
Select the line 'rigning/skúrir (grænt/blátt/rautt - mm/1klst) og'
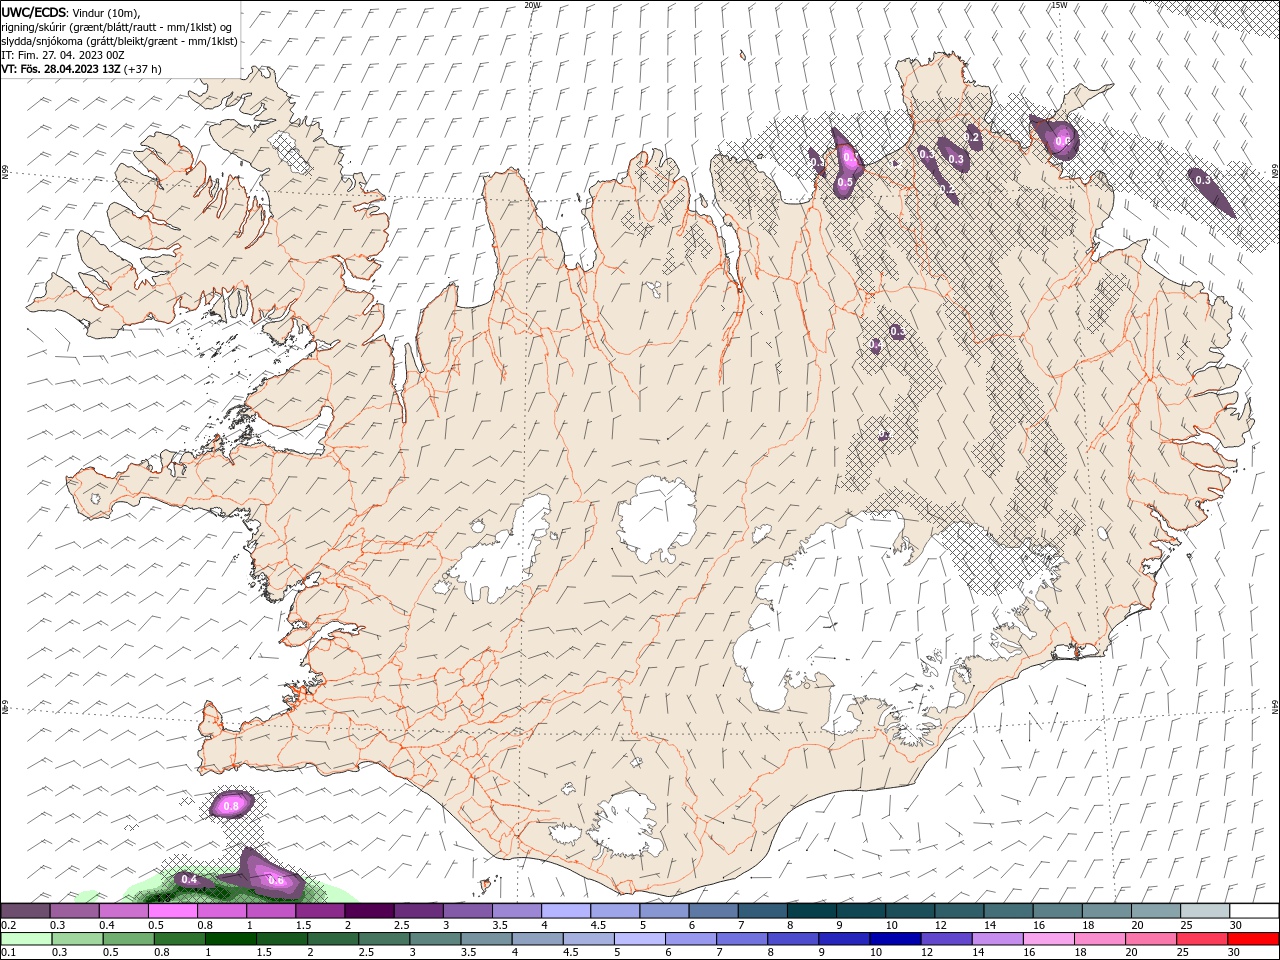pyautogui.click(x=118, y=26)
